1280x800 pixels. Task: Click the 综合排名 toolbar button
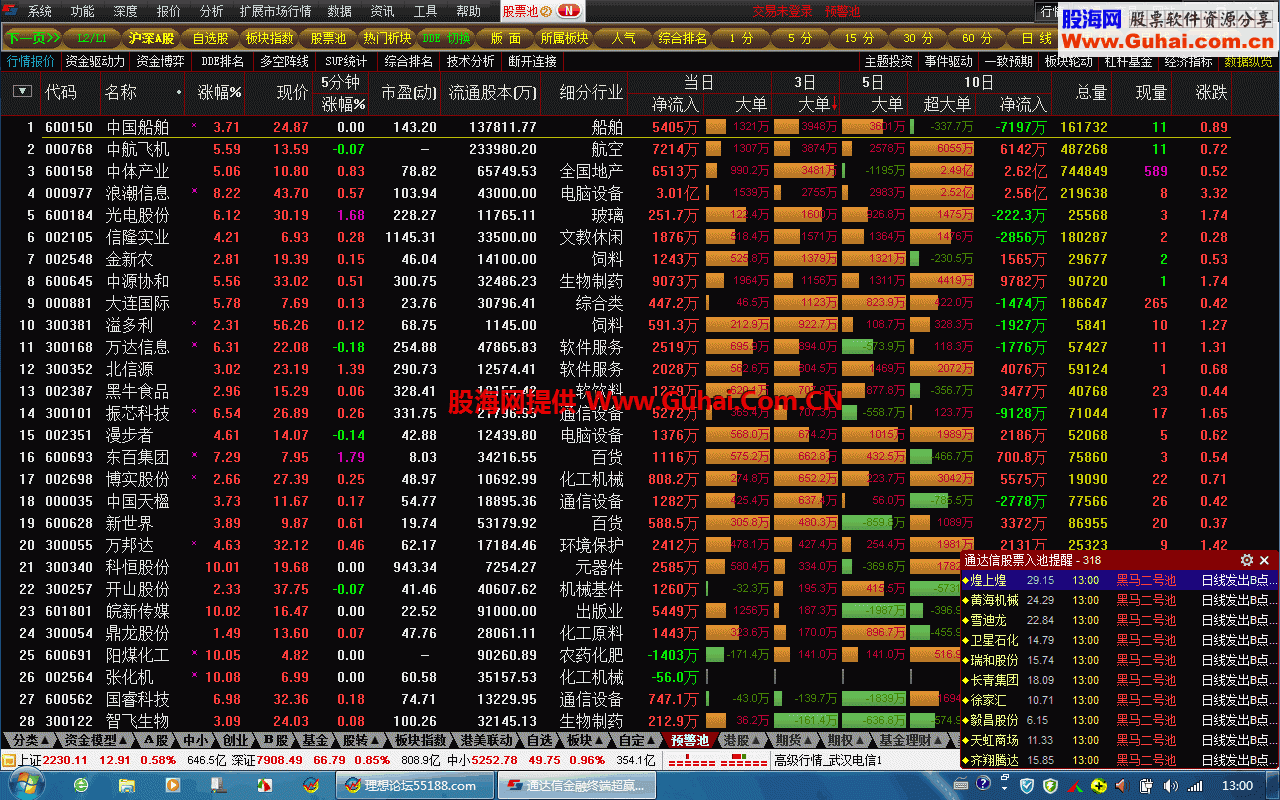pyautogui.click(x=682, y=38)
